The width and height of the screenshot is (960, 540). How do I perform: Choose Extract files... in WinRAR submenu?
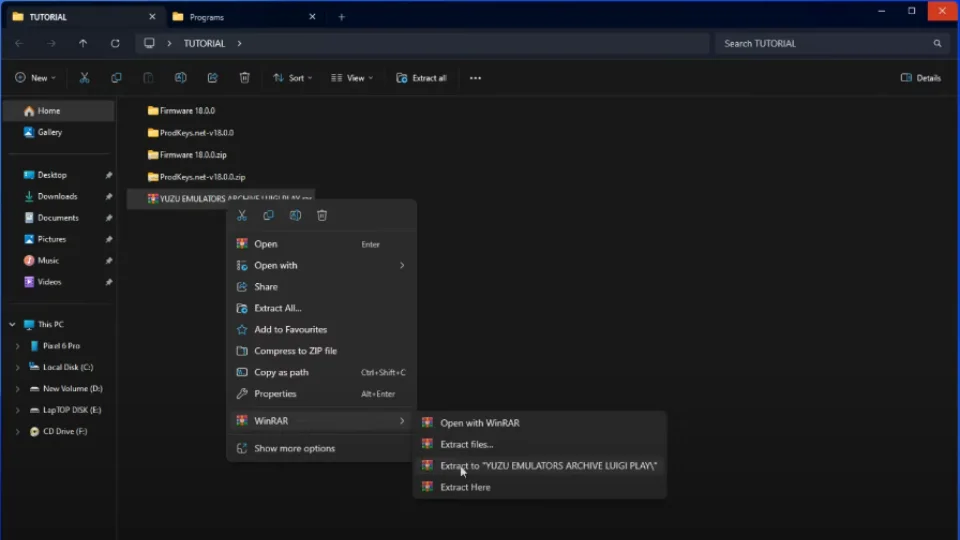pyautogui.click(x=539, y=444)
